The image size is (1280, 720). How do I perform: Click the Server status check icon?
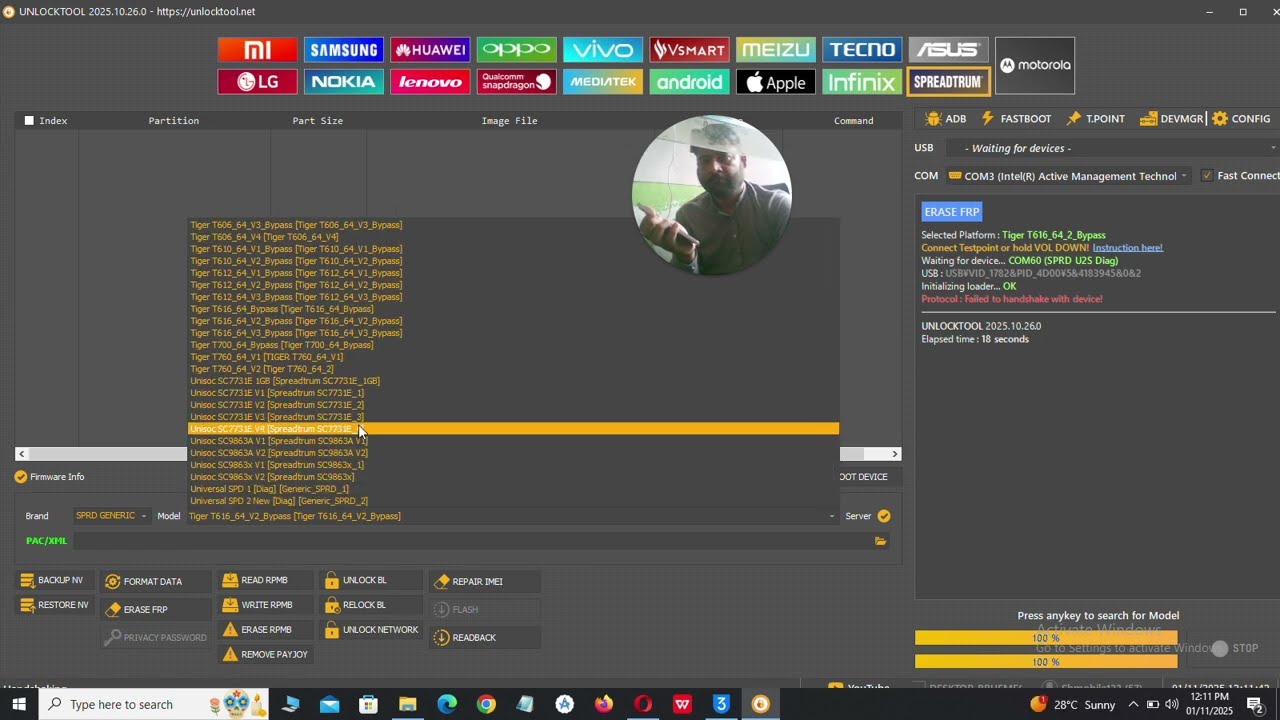tap(884, 516)
